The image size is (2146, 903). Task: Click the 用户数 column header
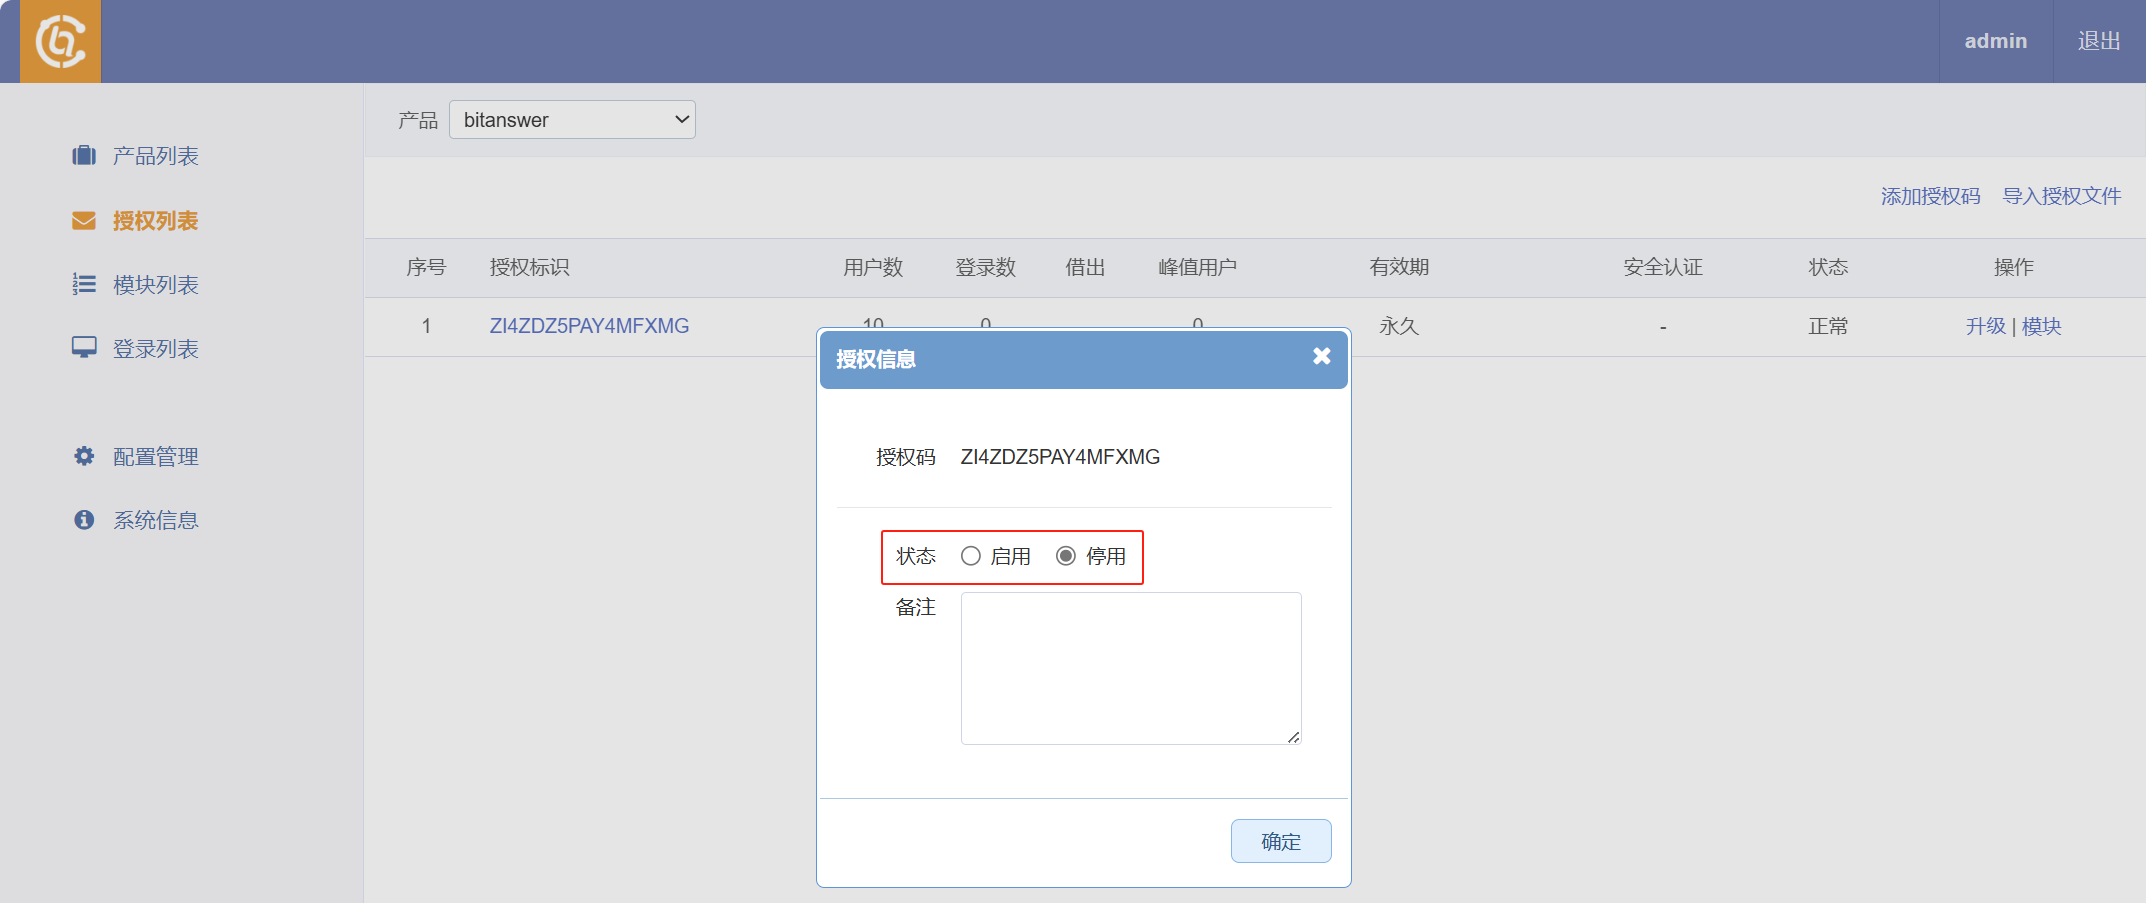[x=873, y=267]
